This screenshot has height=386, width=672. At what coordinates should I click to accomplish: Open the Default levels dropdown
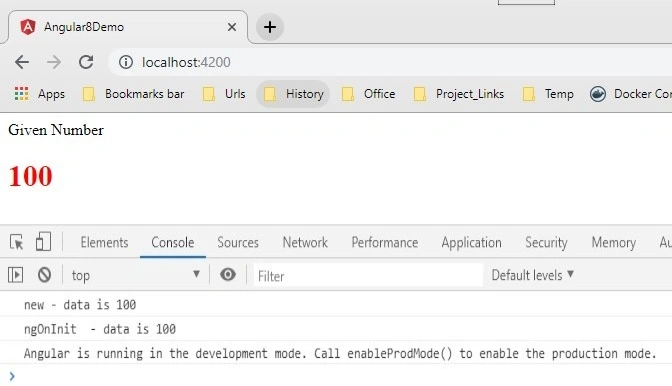pyautogui.click(x=533, y=275)
